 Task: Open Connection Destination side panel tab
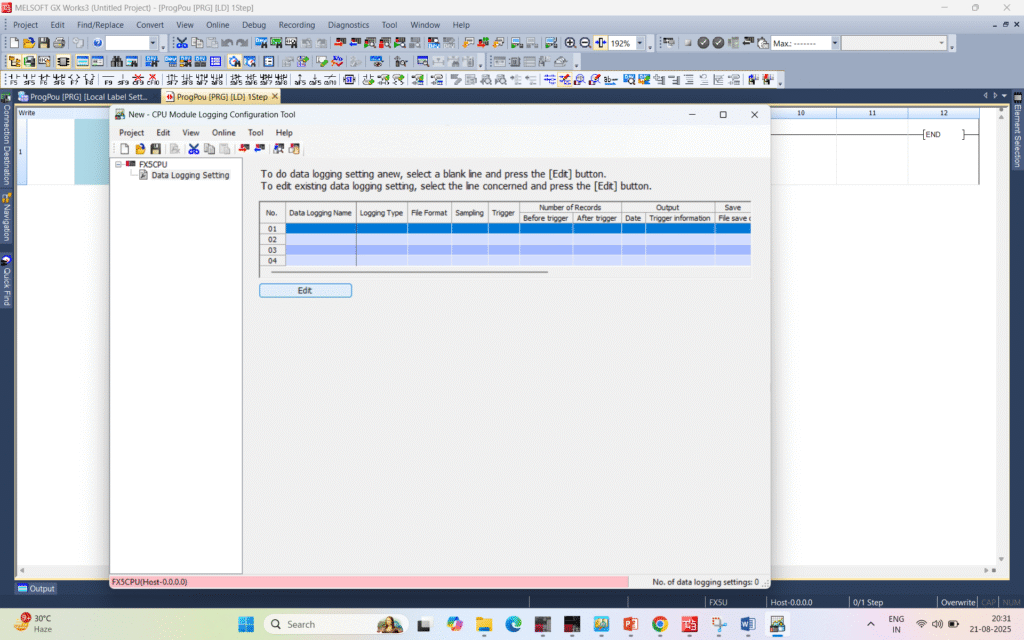[x=7, y=140]
